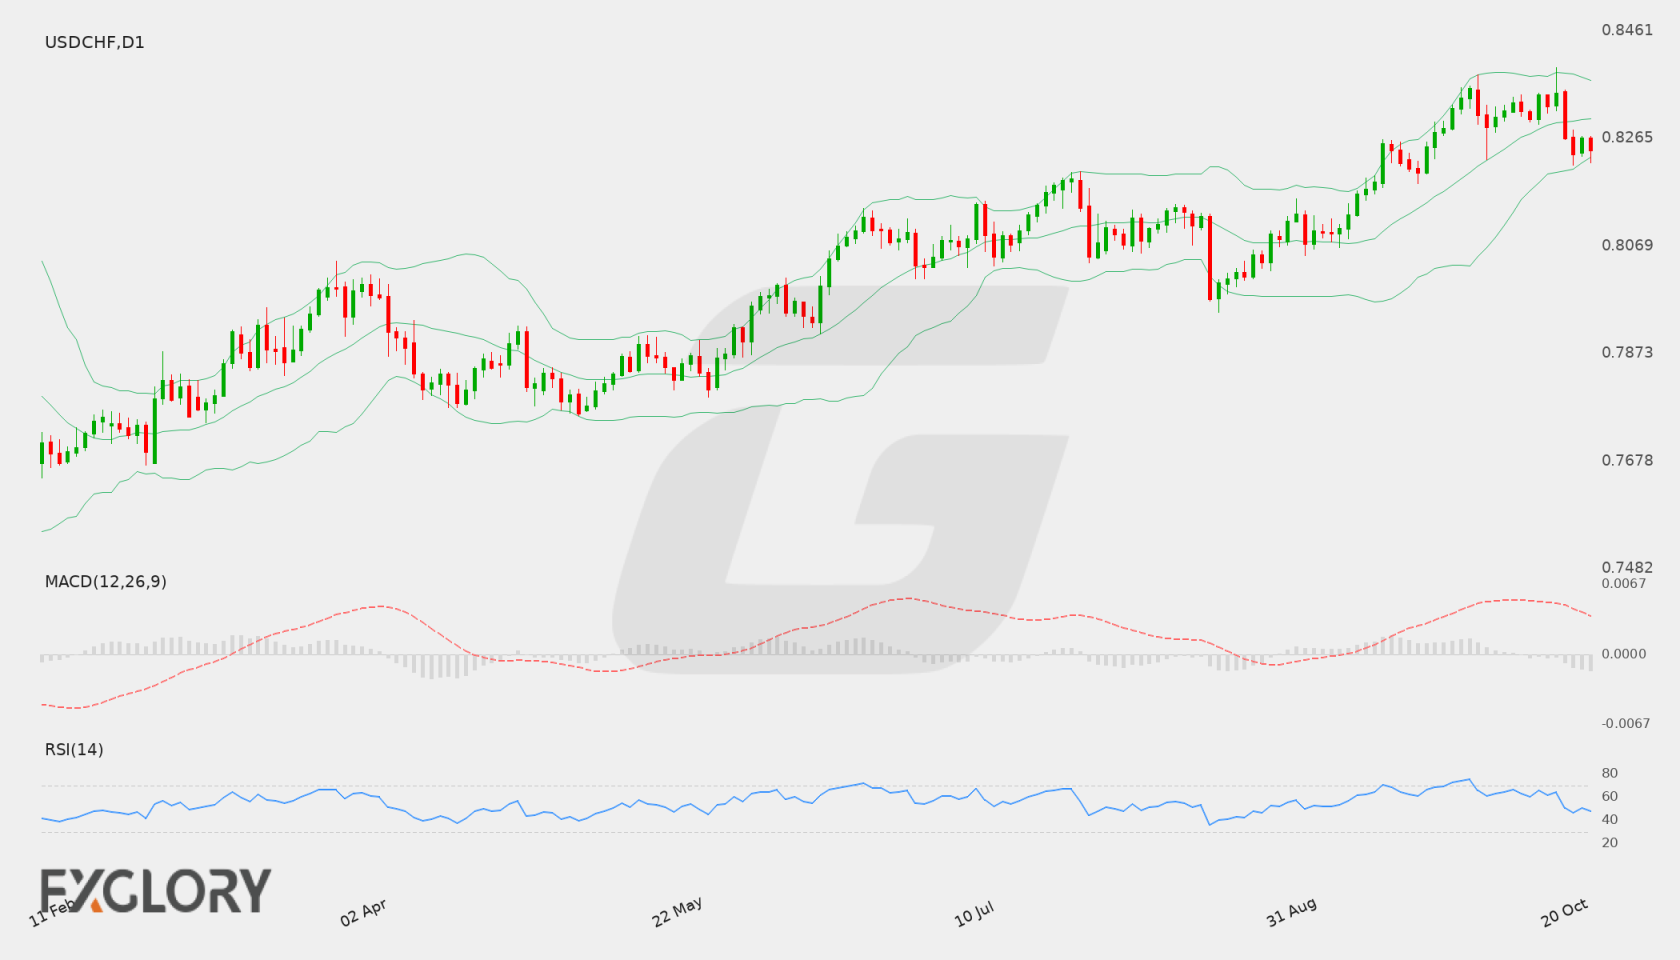Select the RSI(14) indicator label
1680x960 pixels.
pos(74,749)
